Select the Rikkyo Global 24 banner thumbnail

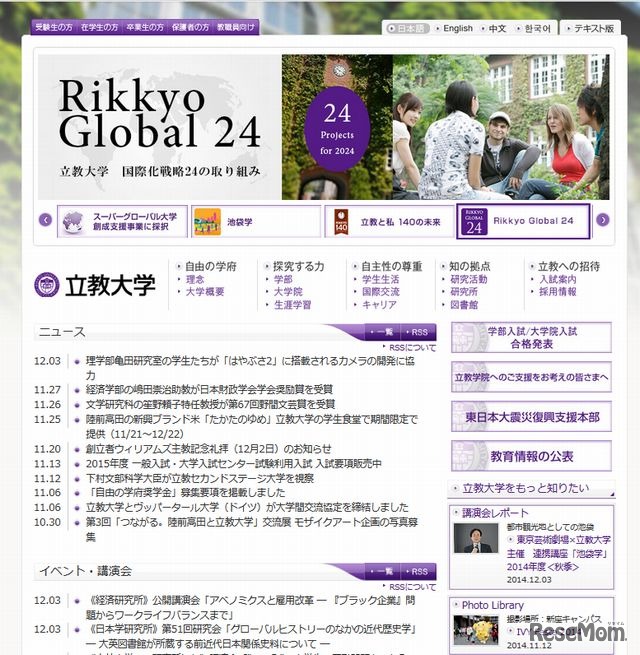pyautogui.click(x=523, y=221)
